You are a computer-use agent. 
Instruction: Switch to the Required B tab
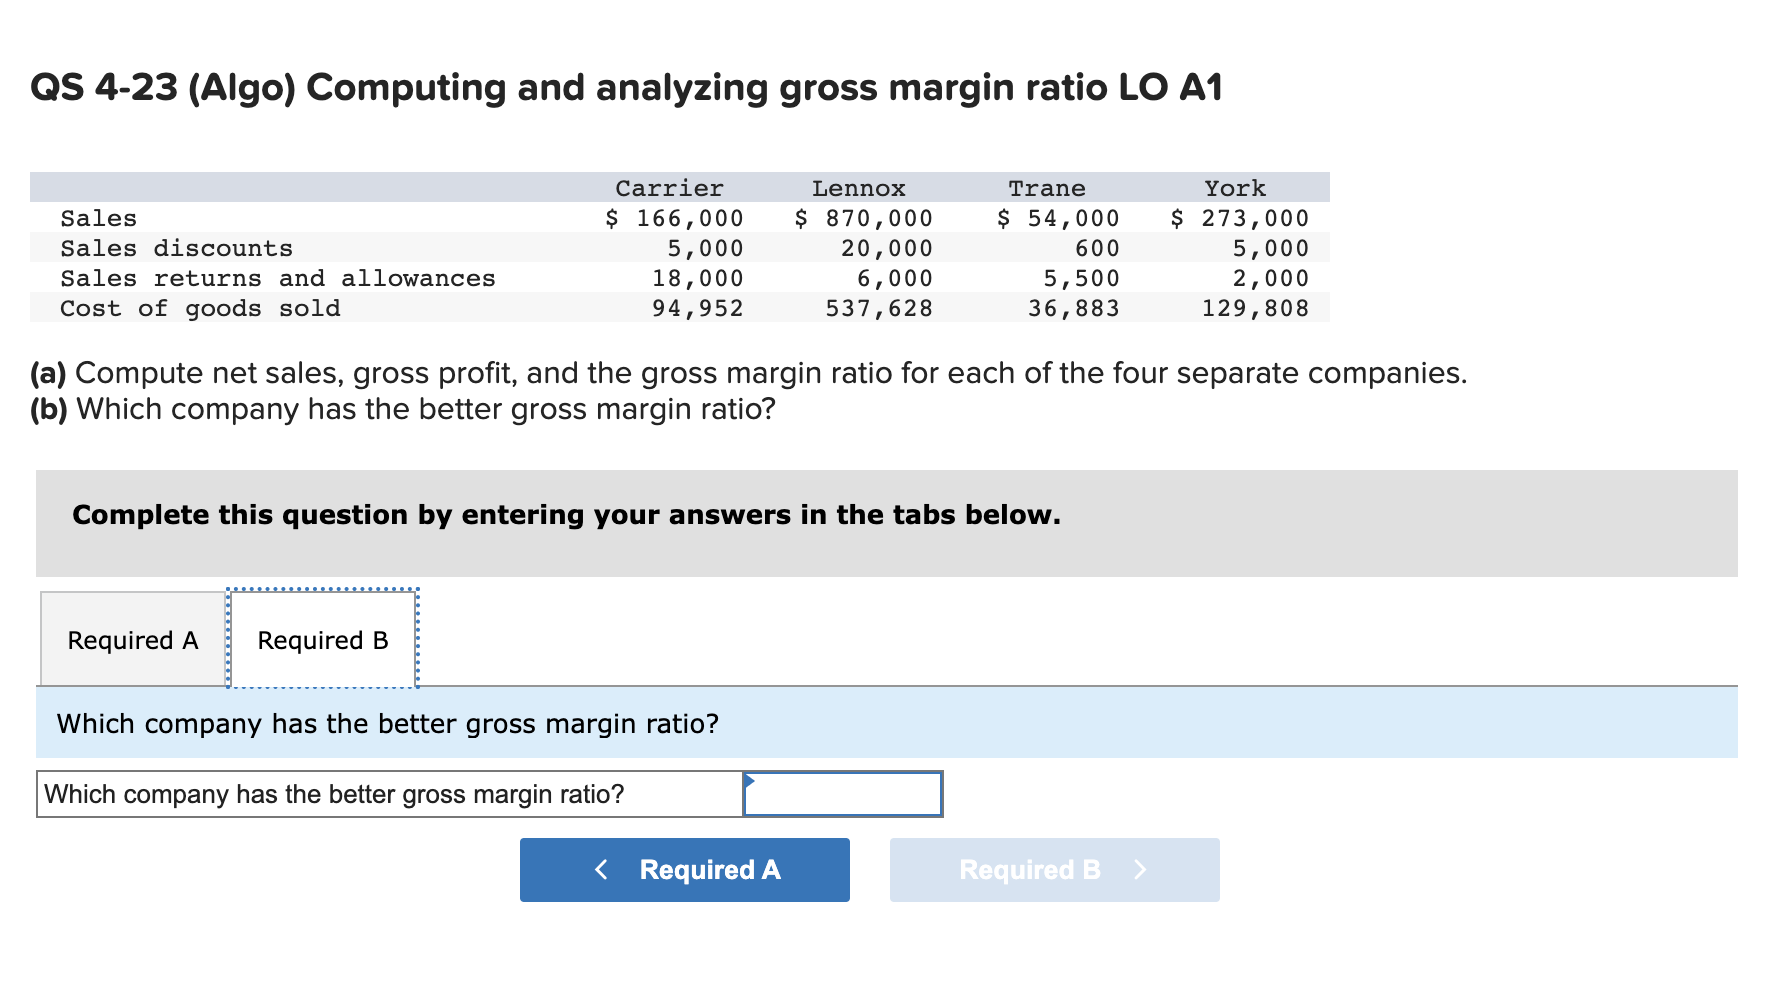tap(322, 639)
